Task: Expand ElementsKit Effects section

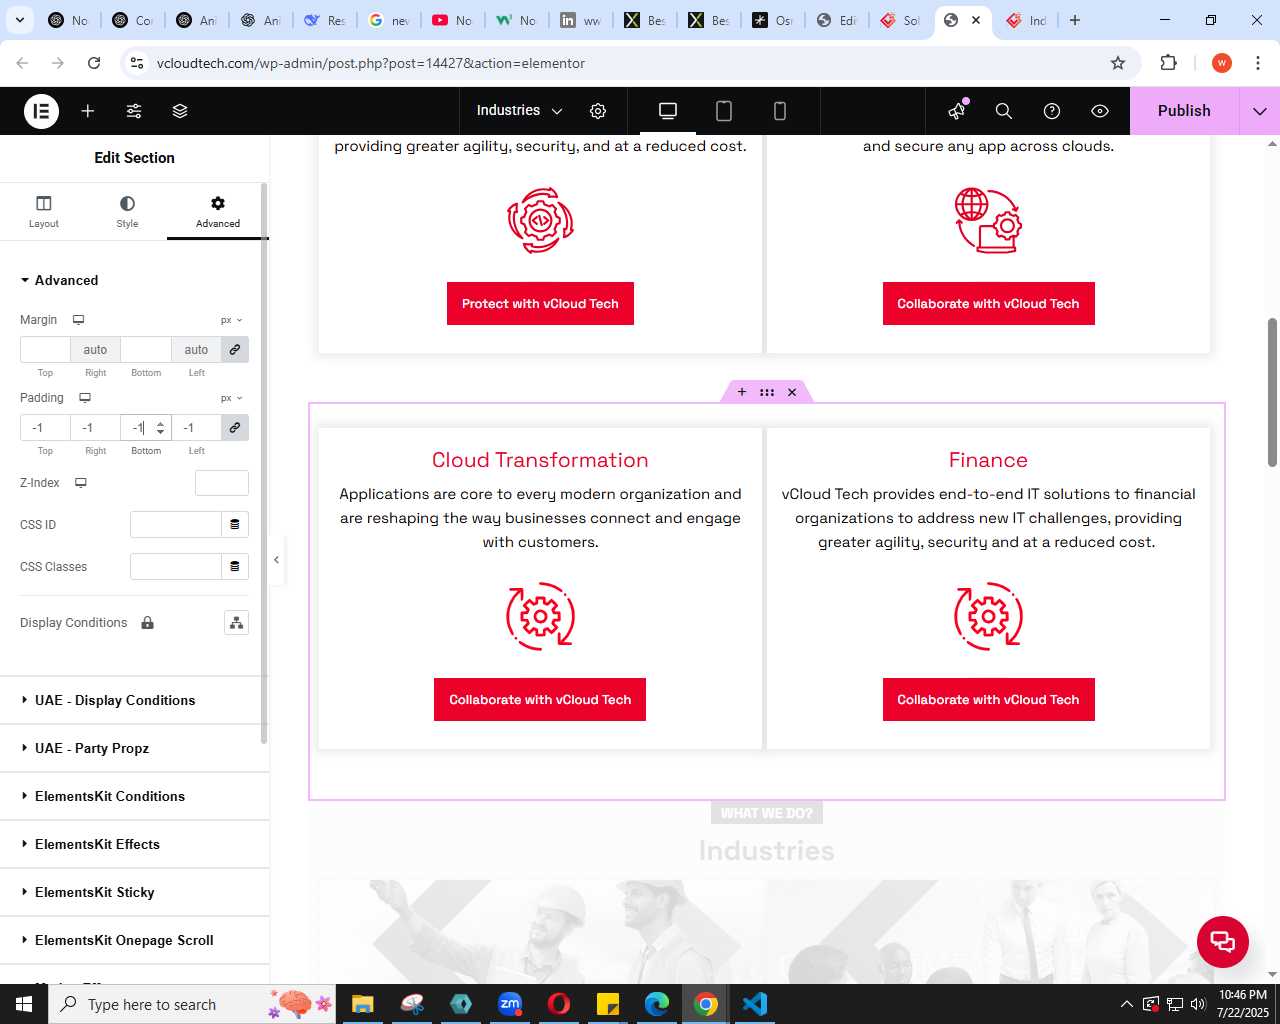Action: tap(134, 844)
